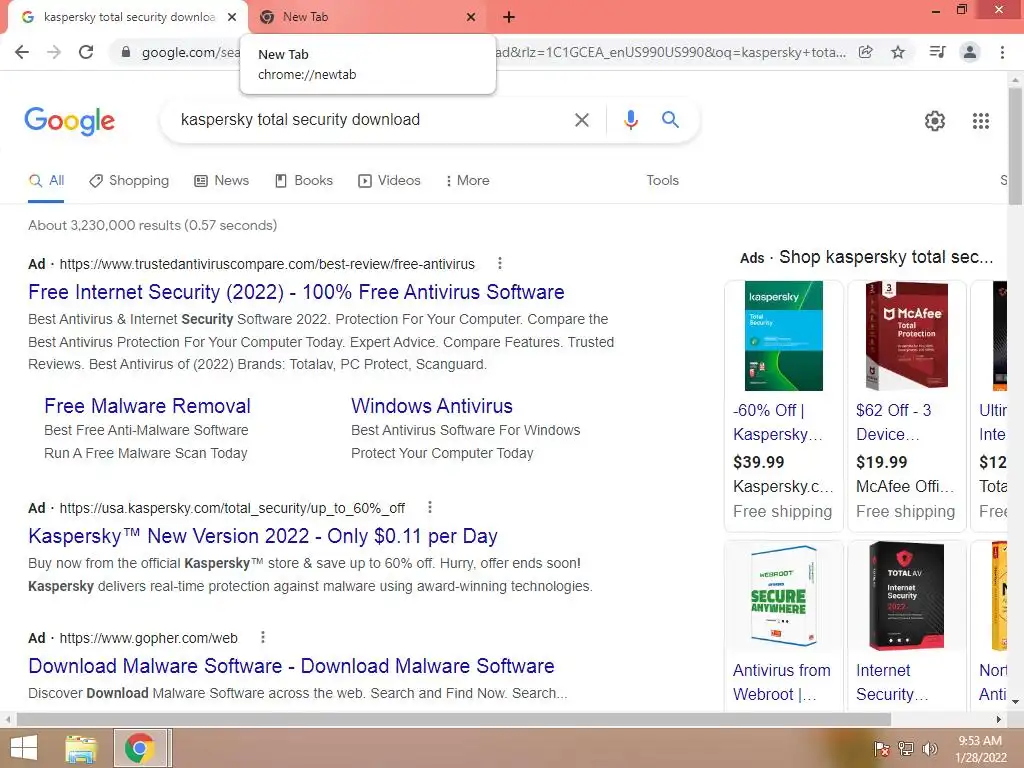1024x768 pixels.
Task: Select the kaspersky total security tab
Action: [128, 18]
